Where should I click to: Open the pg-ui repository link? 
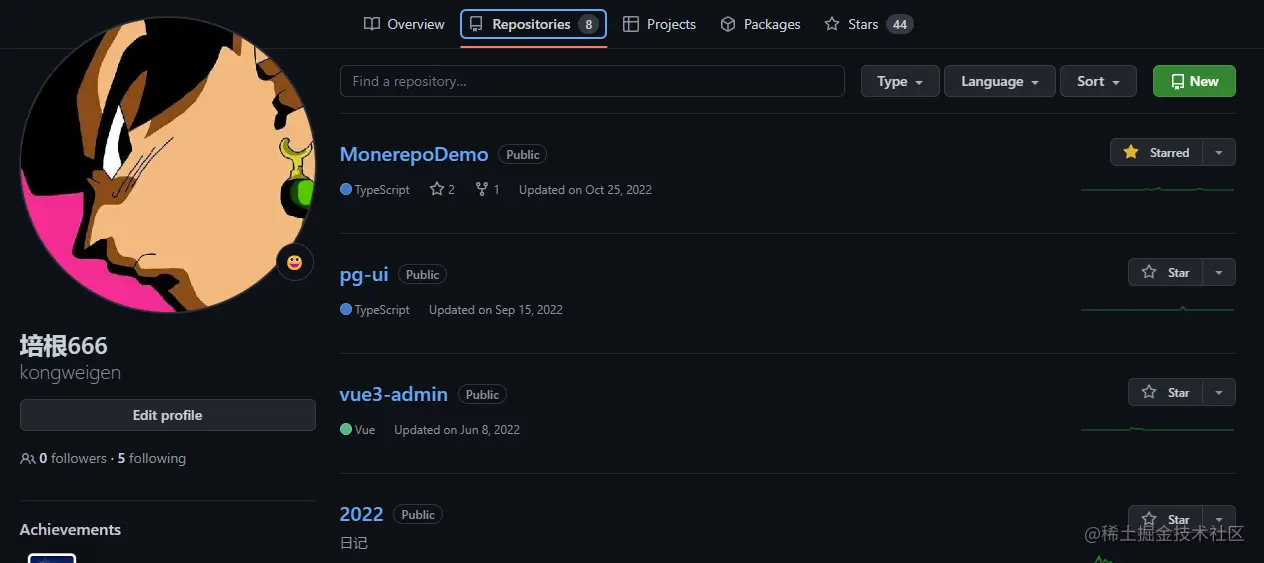(364, 274)
